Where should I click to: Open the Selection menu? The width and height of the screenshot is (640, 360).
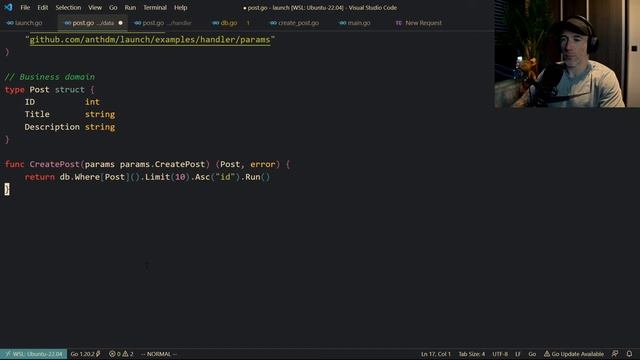[68, 7]
